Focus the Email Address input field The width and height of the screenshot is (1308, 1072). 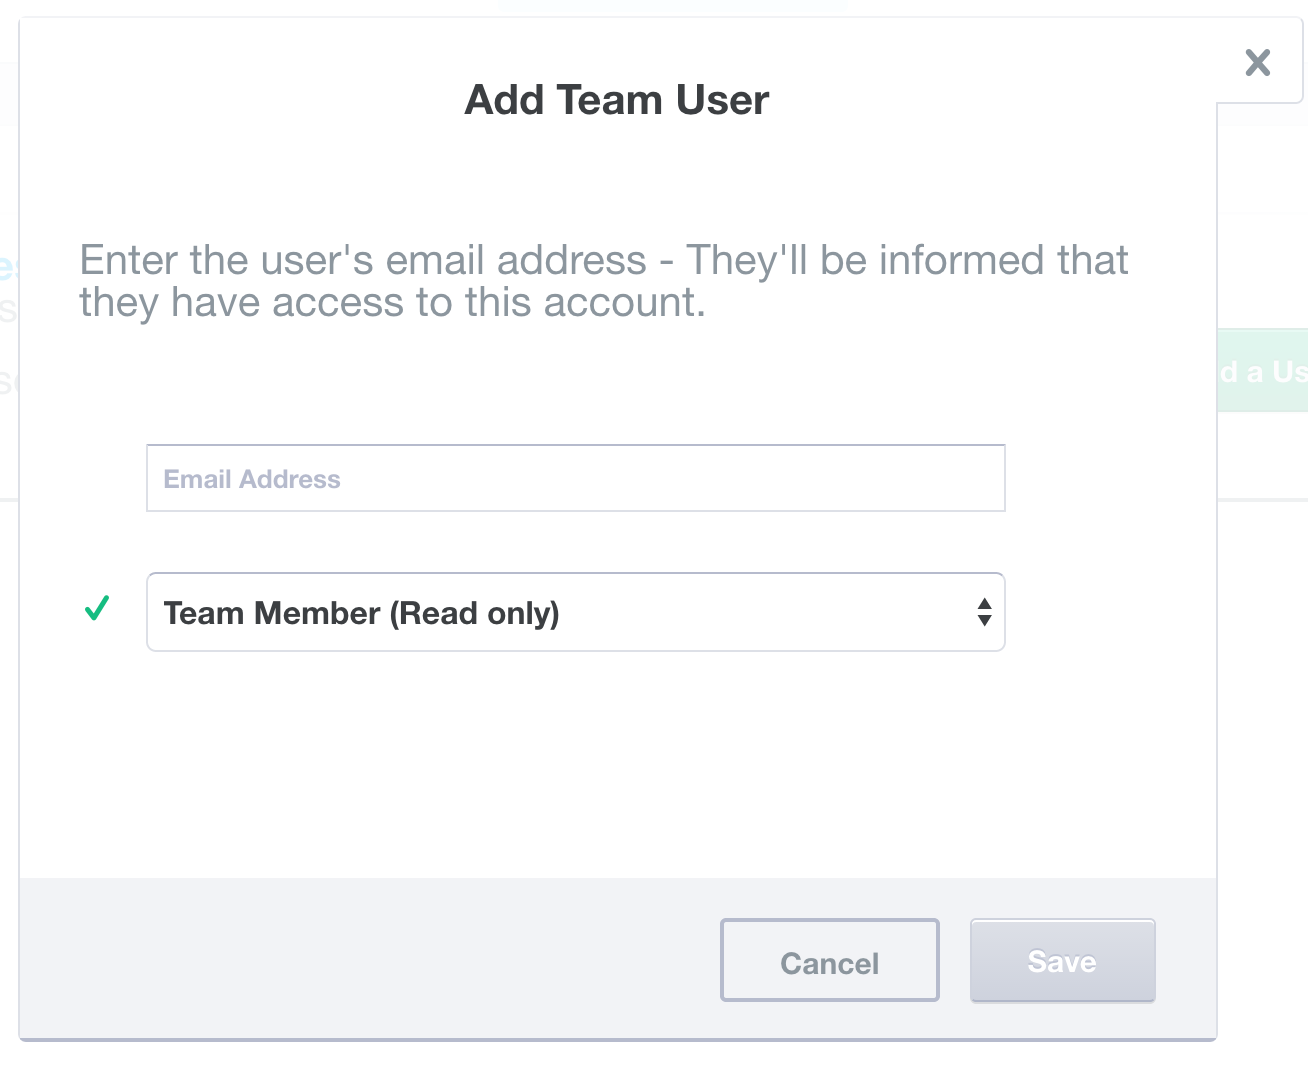[x=576, y=478]
